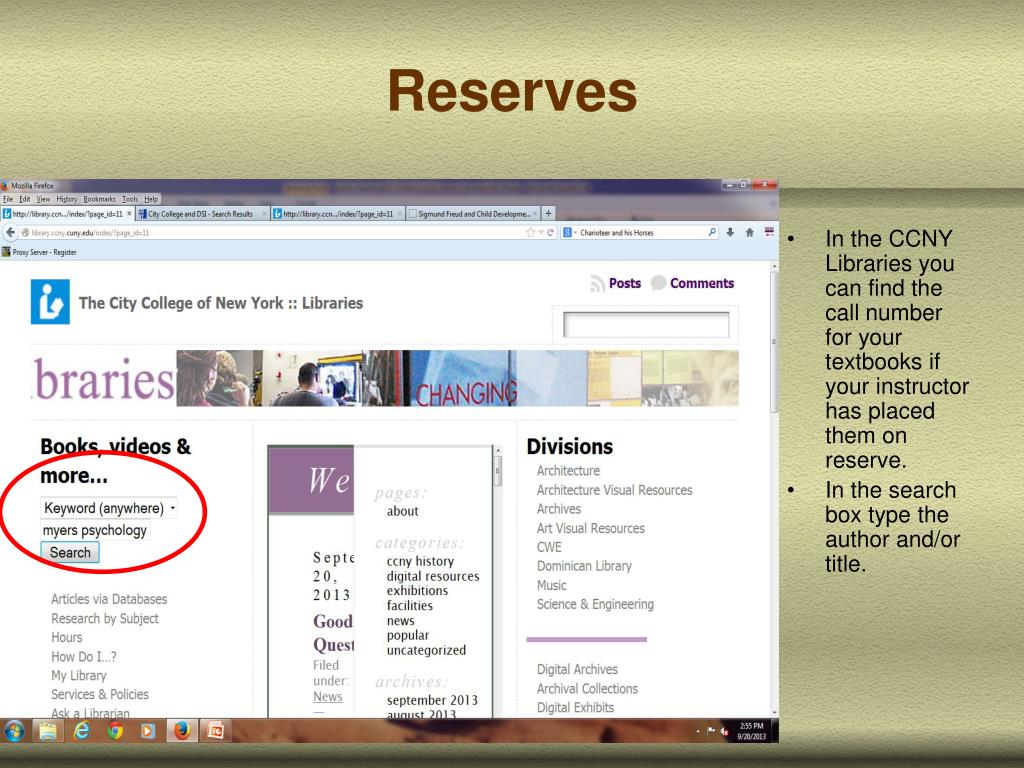Click the Comments speech bubble icon

658,283
